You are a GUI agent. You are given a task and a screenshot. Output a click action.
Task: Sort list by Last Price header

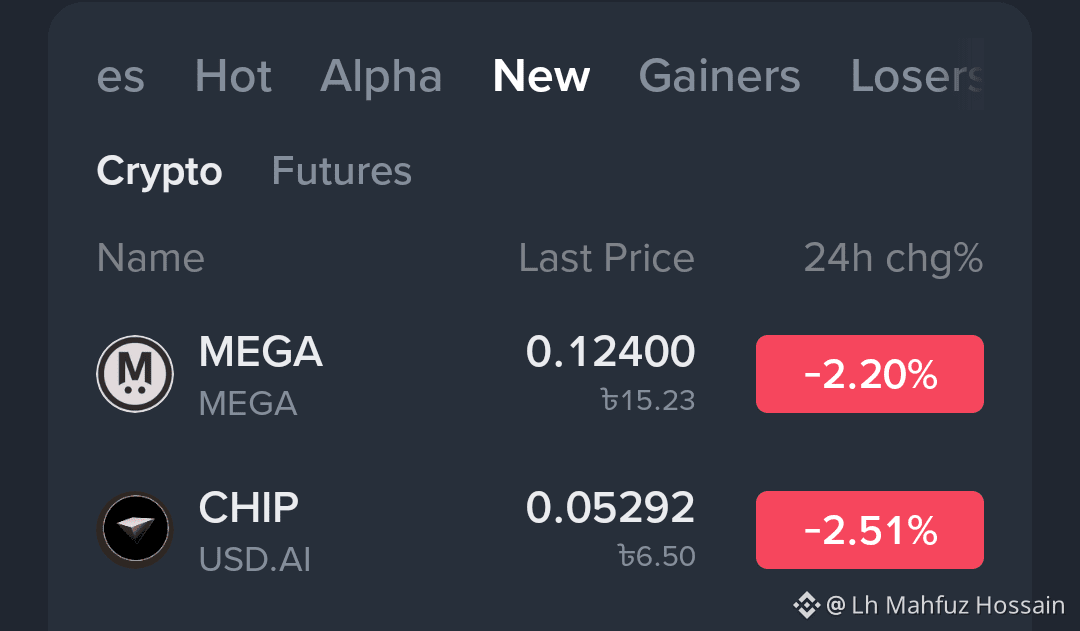607,258
